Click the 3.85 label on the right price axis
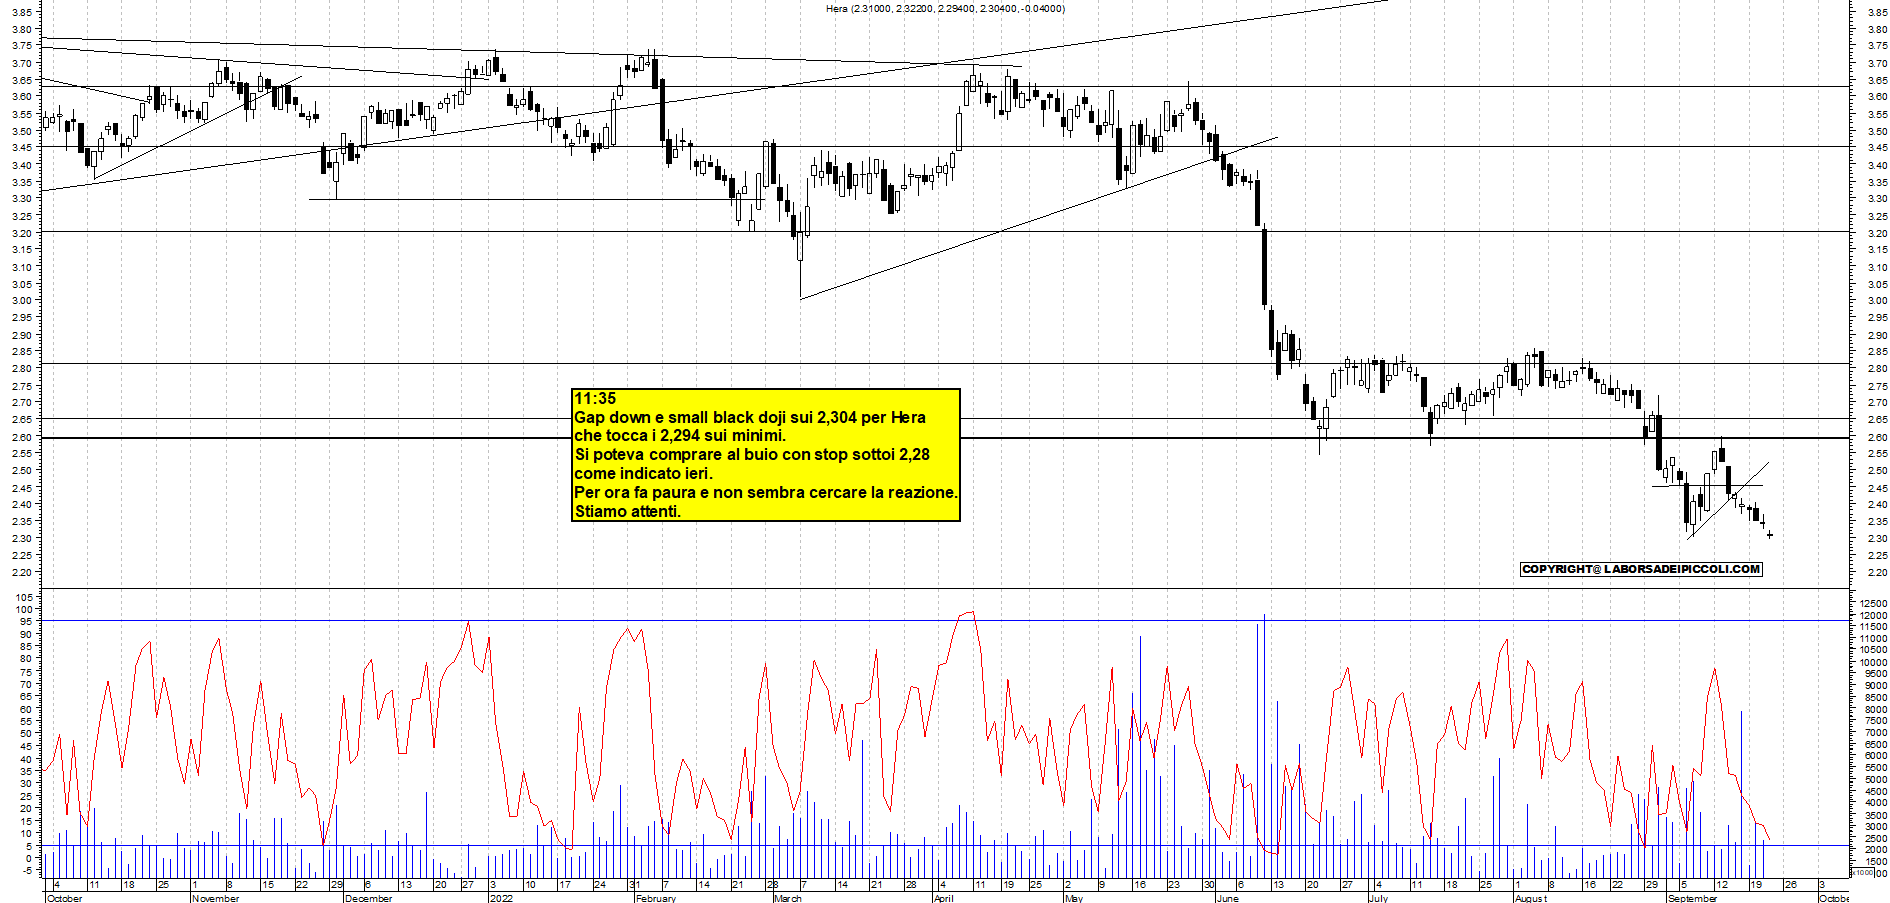The width and height of the screenshot is (1890, 903). (1877, 12)
